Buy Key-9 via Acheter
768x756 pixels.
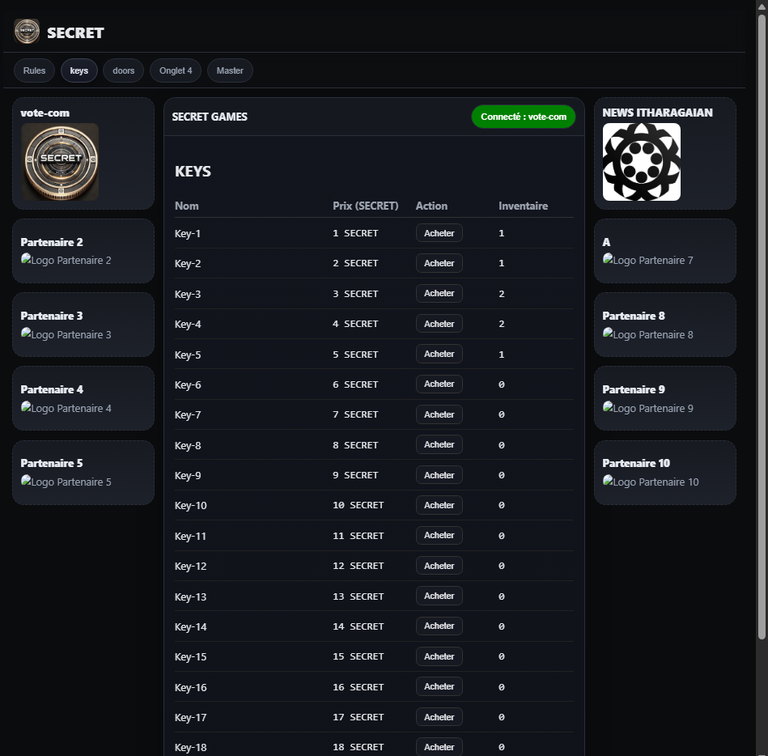point(439,475)
